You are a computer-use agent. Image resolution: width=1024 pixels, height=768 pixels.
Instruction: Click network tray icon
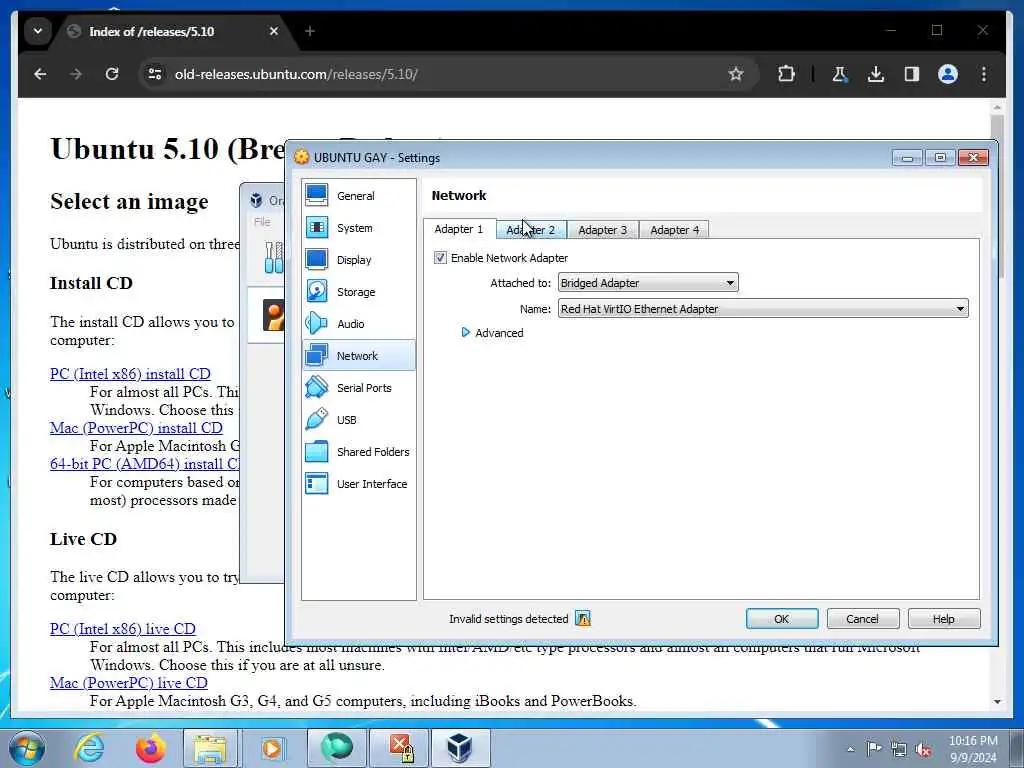(x=899, y=749)
